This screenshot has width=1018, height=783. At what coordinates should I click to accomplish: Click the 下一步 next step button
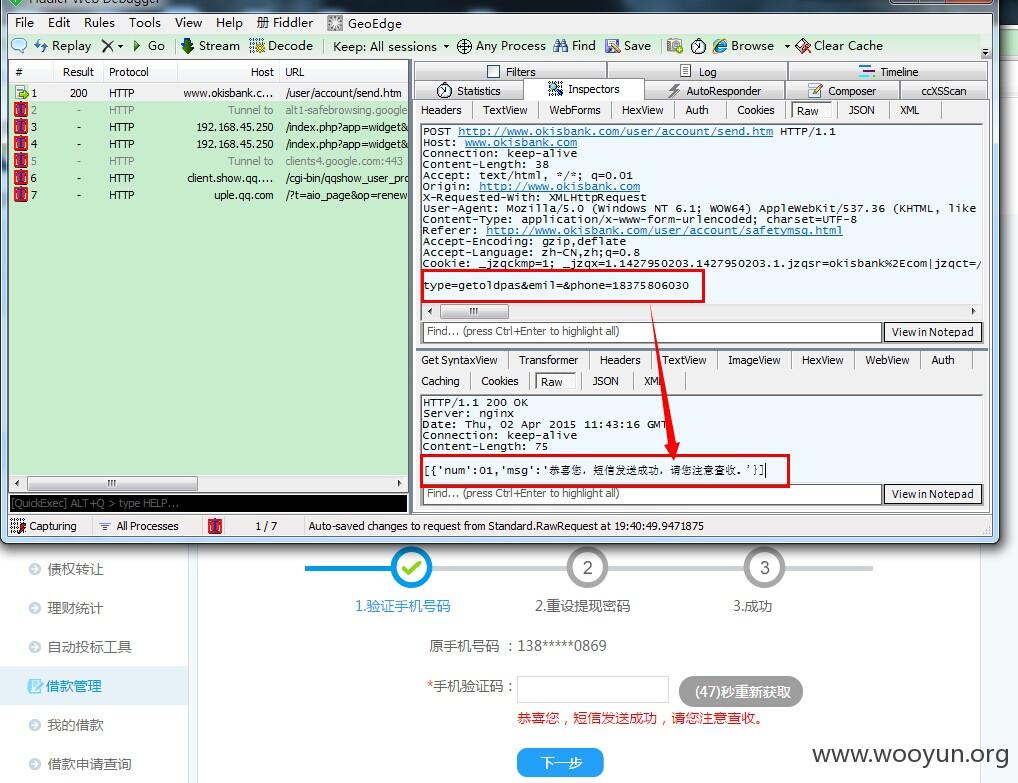click(x=560, y=762)
